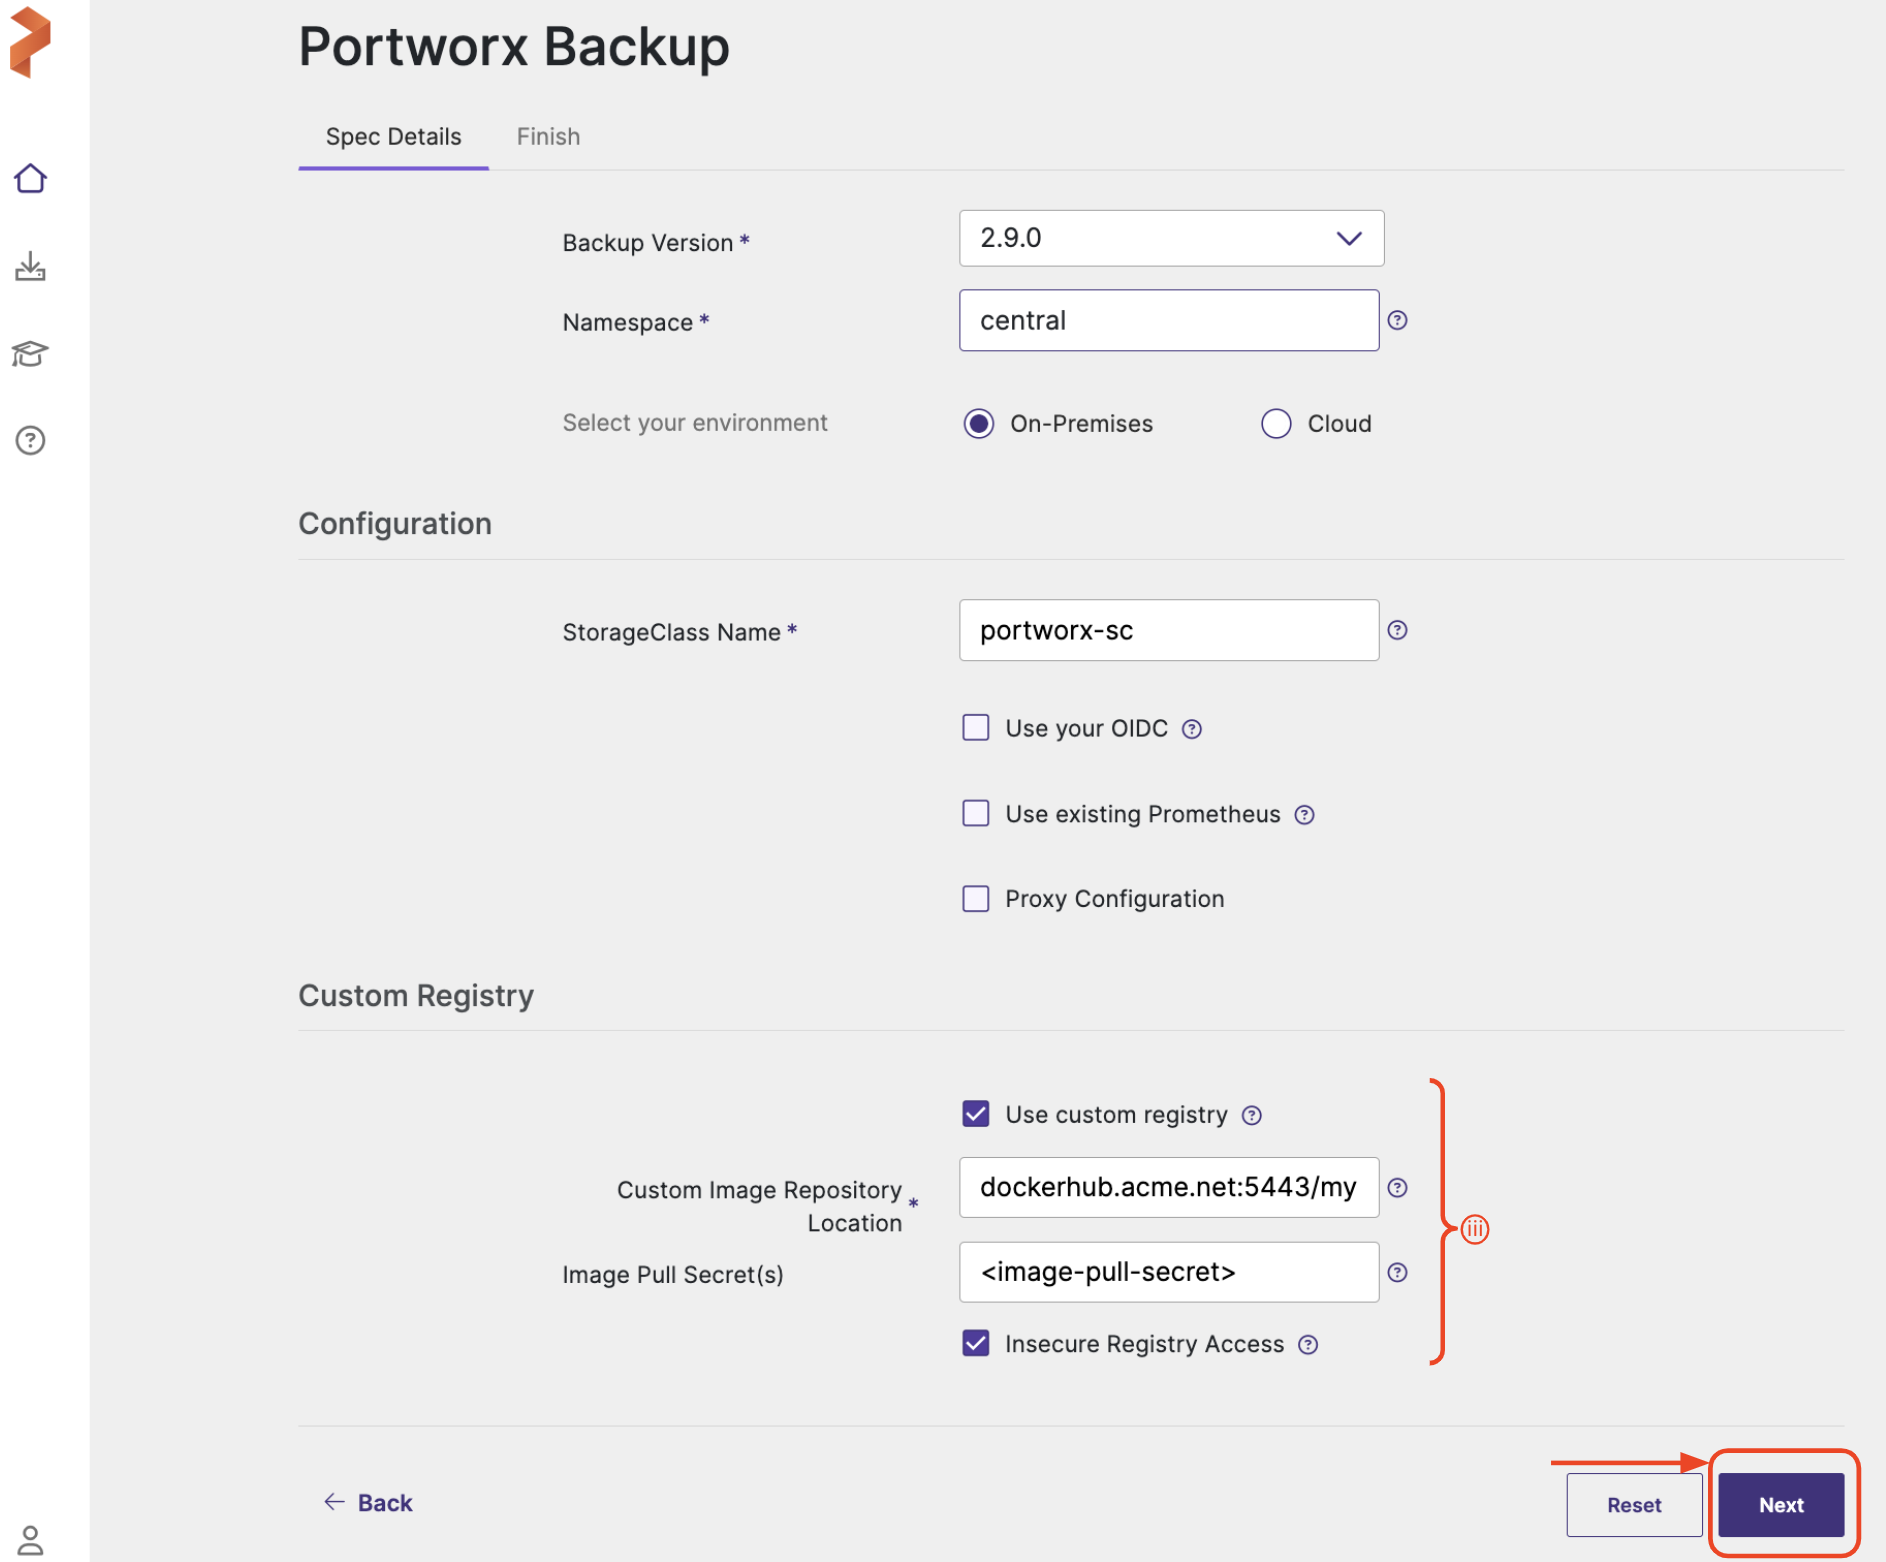
Task: Click help icon beside Image Pull Secret field
Action: pyautogui.click(x=1398, y=1272)
